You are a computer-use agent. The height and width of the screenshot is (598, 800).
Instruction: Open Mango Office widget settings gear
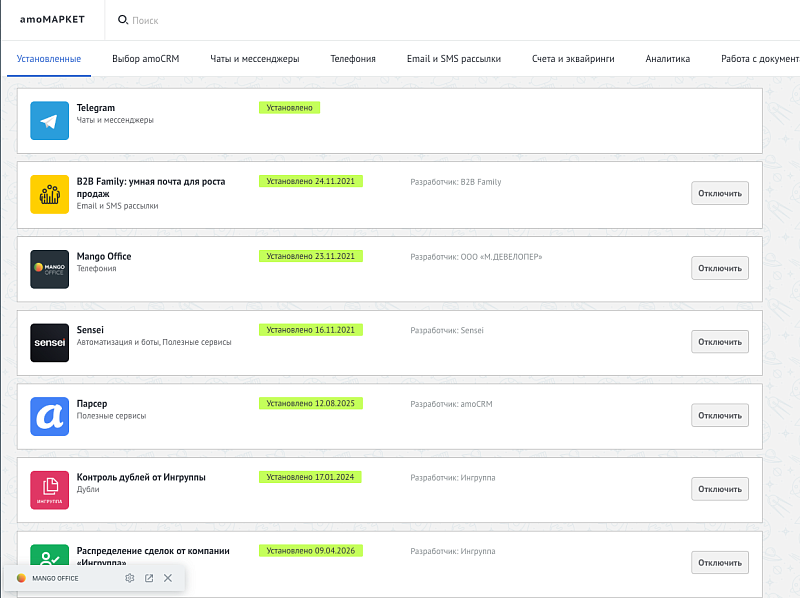[x=130, y=578]
